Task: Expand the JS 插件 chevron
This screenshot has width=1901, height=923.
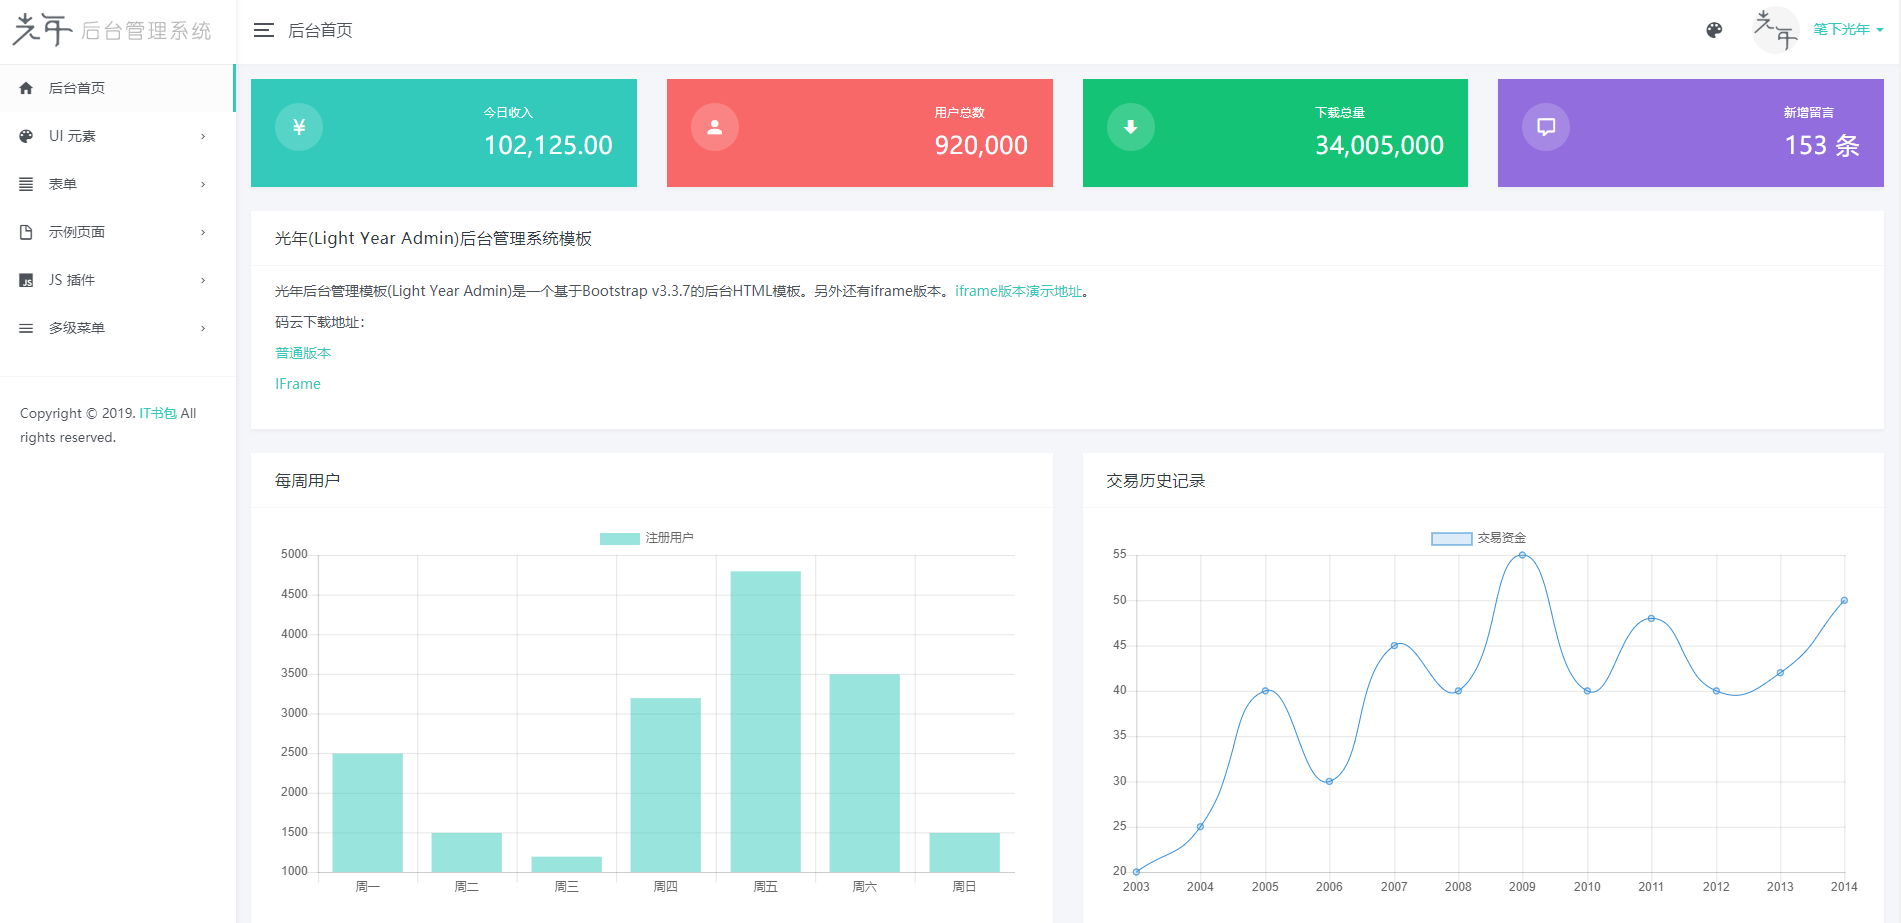Action: coord(203,280)
